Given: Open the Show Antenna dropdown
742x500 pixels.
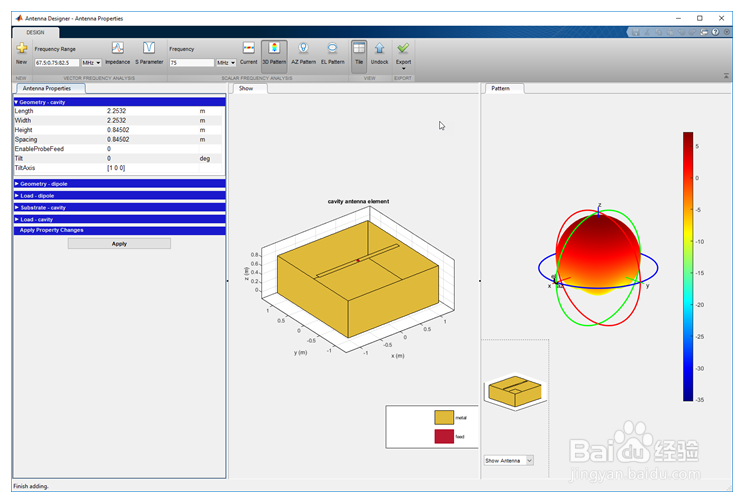Looking at the screenshot, I should pyautogui.click(x=509, y=460).
